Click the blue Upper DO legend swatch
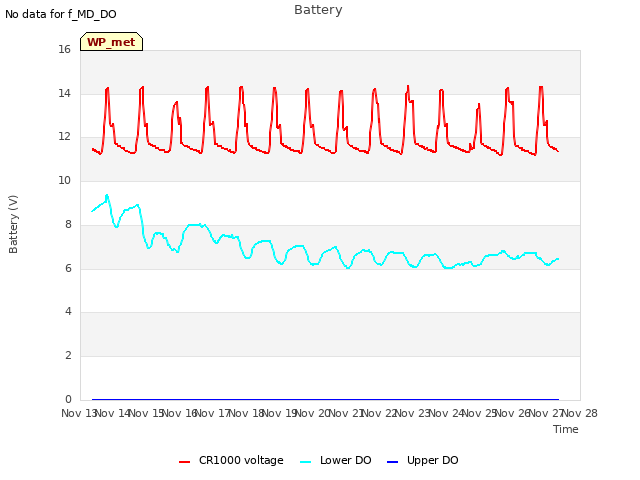The height and width of the screenshot is (480, 640). tap(392, 462)
